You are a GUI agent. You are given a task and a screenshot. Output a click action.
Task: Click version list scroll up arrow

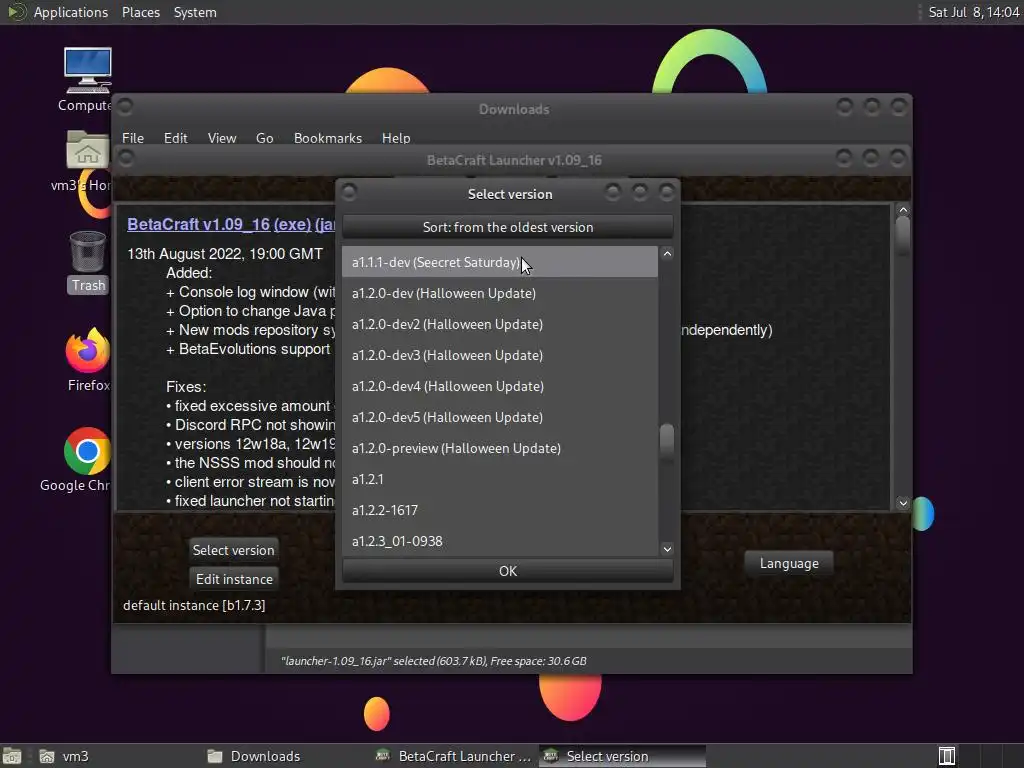(x=667, y=254)
